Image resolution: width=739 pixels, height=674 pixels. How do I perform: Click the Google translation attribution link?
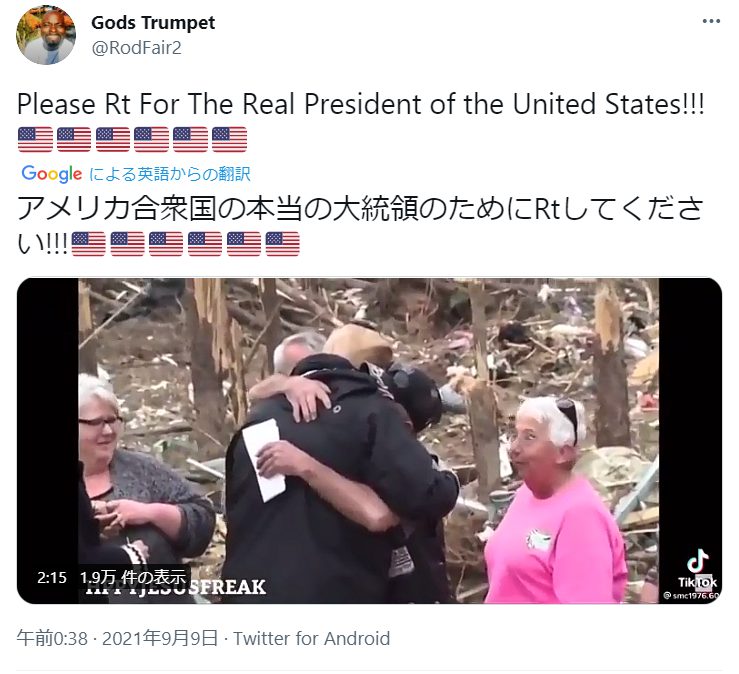[x=136, y=174]
